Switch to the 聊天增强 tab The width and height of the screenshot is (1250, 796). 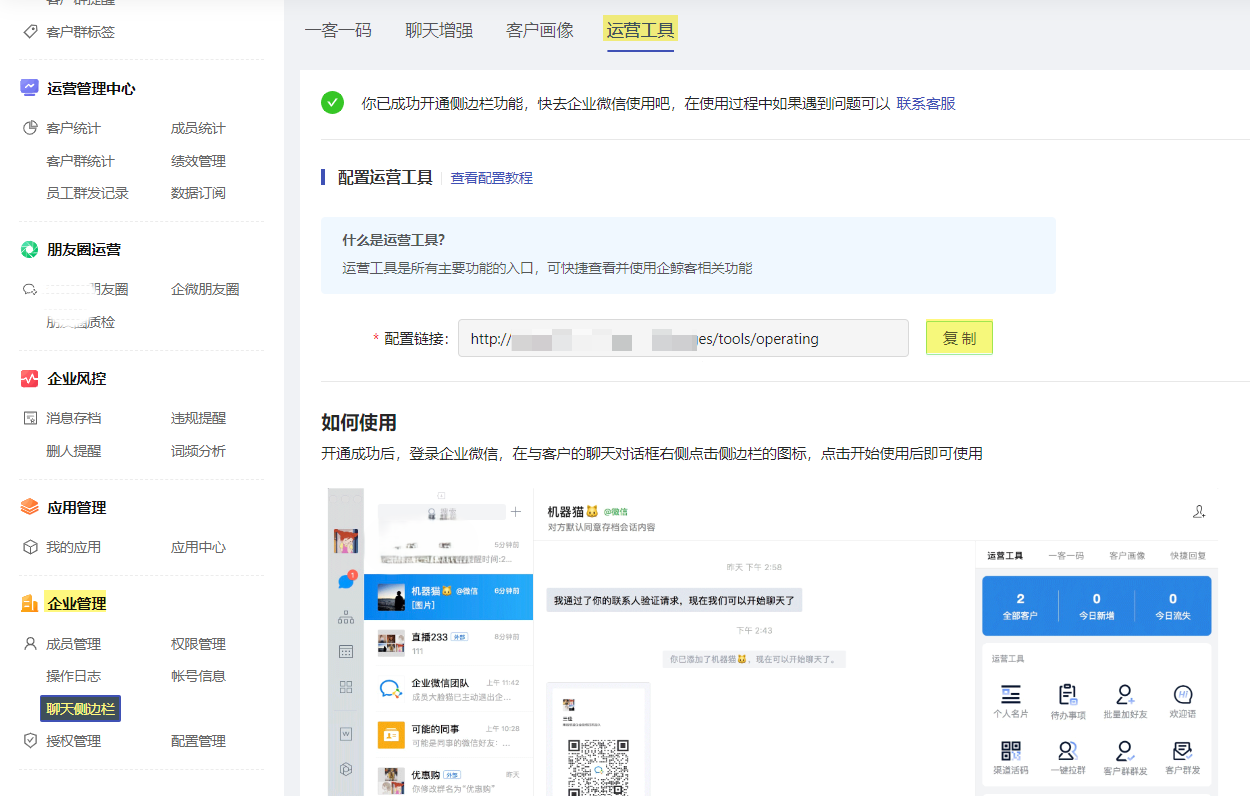pyautogui.click(x=439, y=30)
